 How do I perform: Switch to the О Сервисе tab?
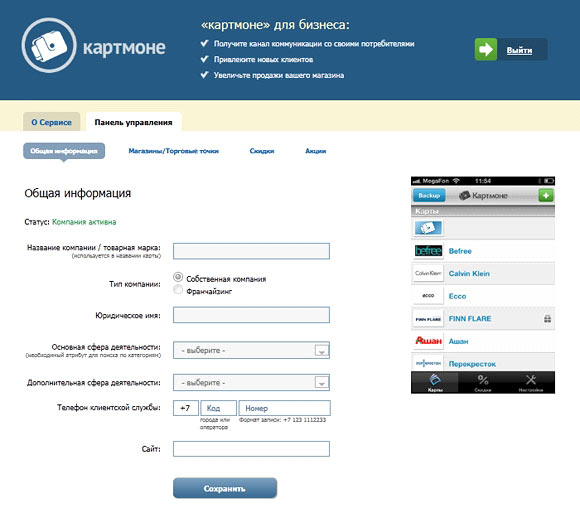coord(51,122)
